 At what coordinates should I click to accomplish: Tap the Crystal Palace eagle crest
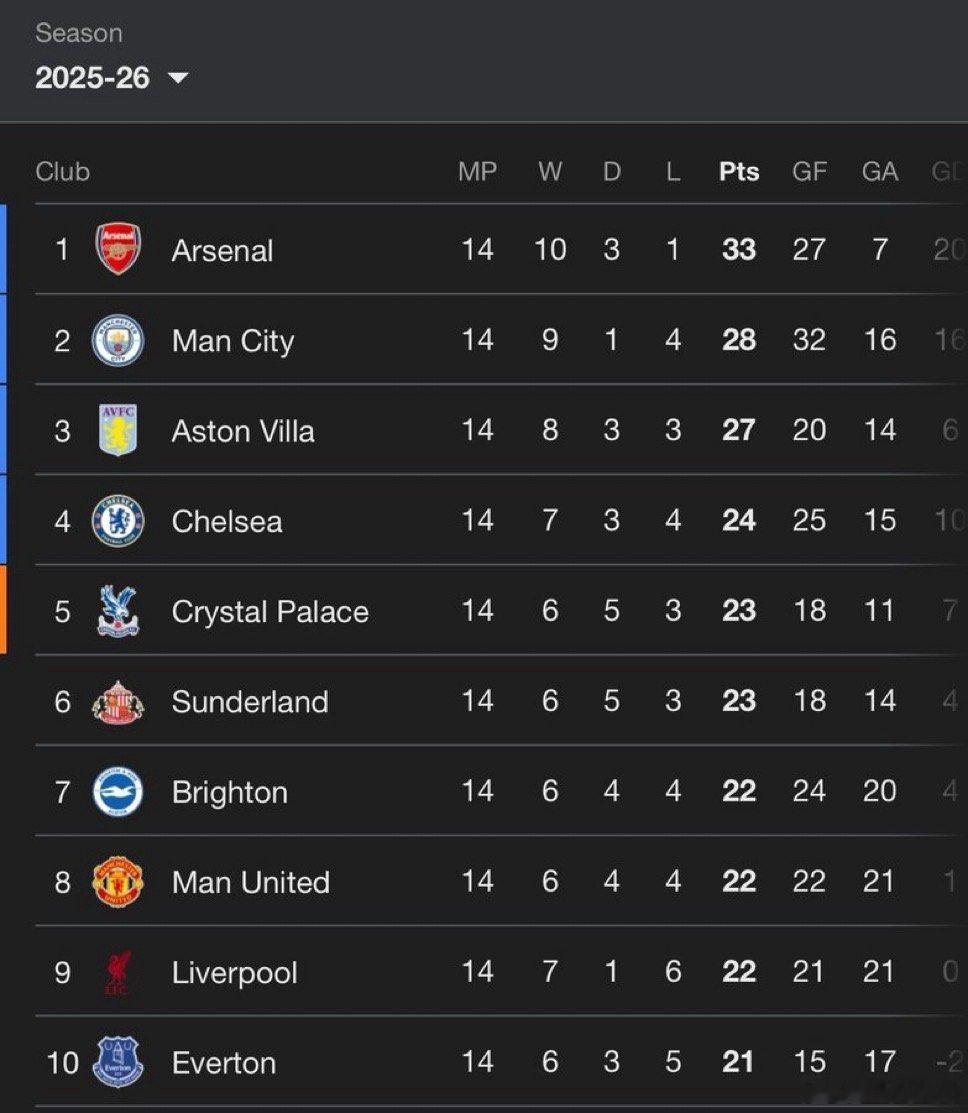(x=118, y=611)
